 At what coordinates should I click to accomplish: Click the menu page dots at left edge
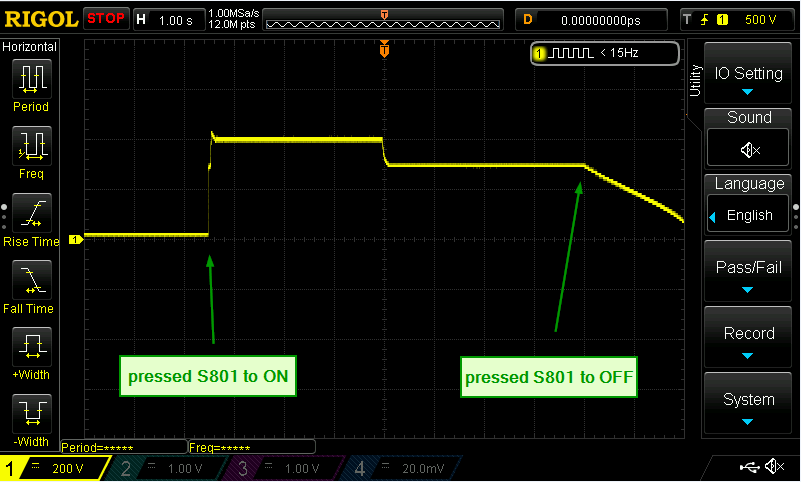pos(4,216)
